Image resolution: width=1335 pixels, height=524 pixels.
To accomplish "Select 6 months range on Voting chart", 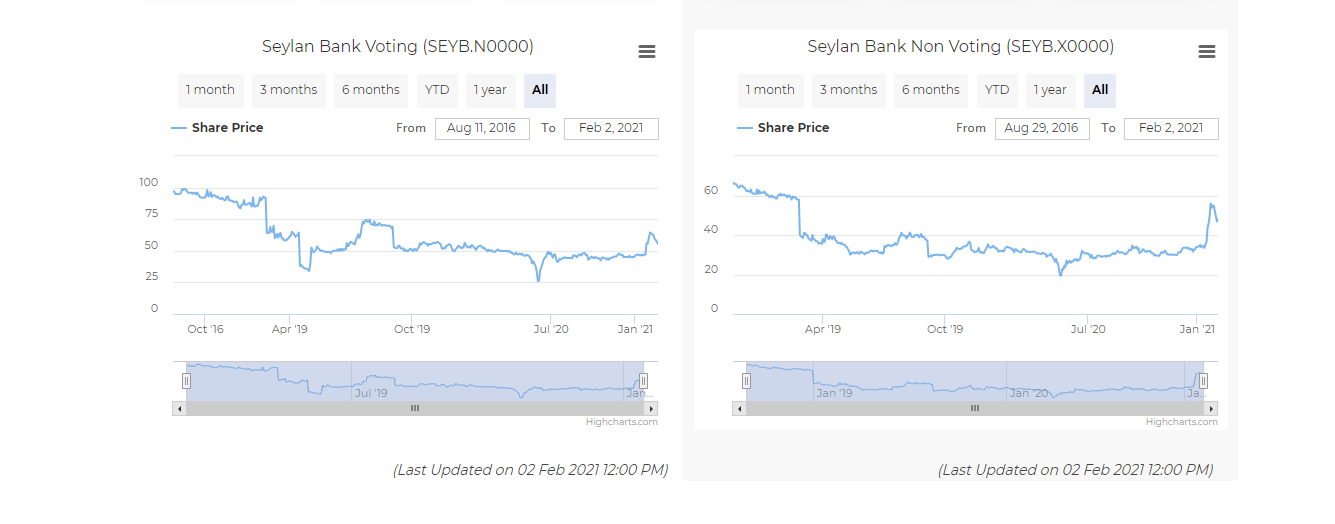I will [371, 90].
